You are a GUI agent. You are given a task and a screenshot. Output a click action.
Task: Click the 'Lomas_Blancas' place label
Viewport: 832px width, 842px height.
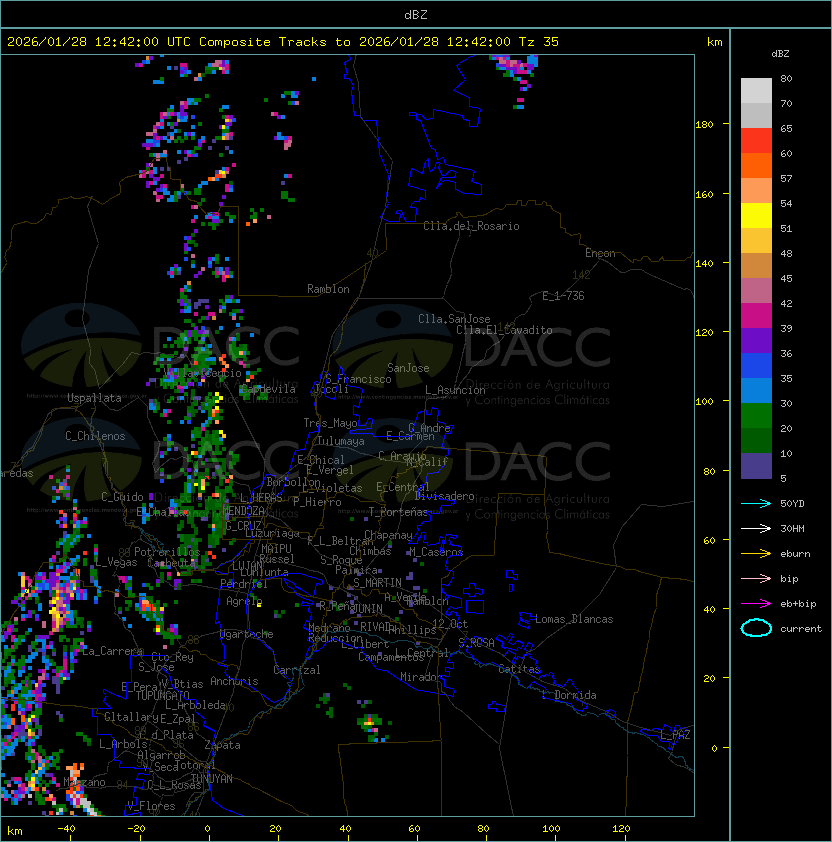(574, 619)
